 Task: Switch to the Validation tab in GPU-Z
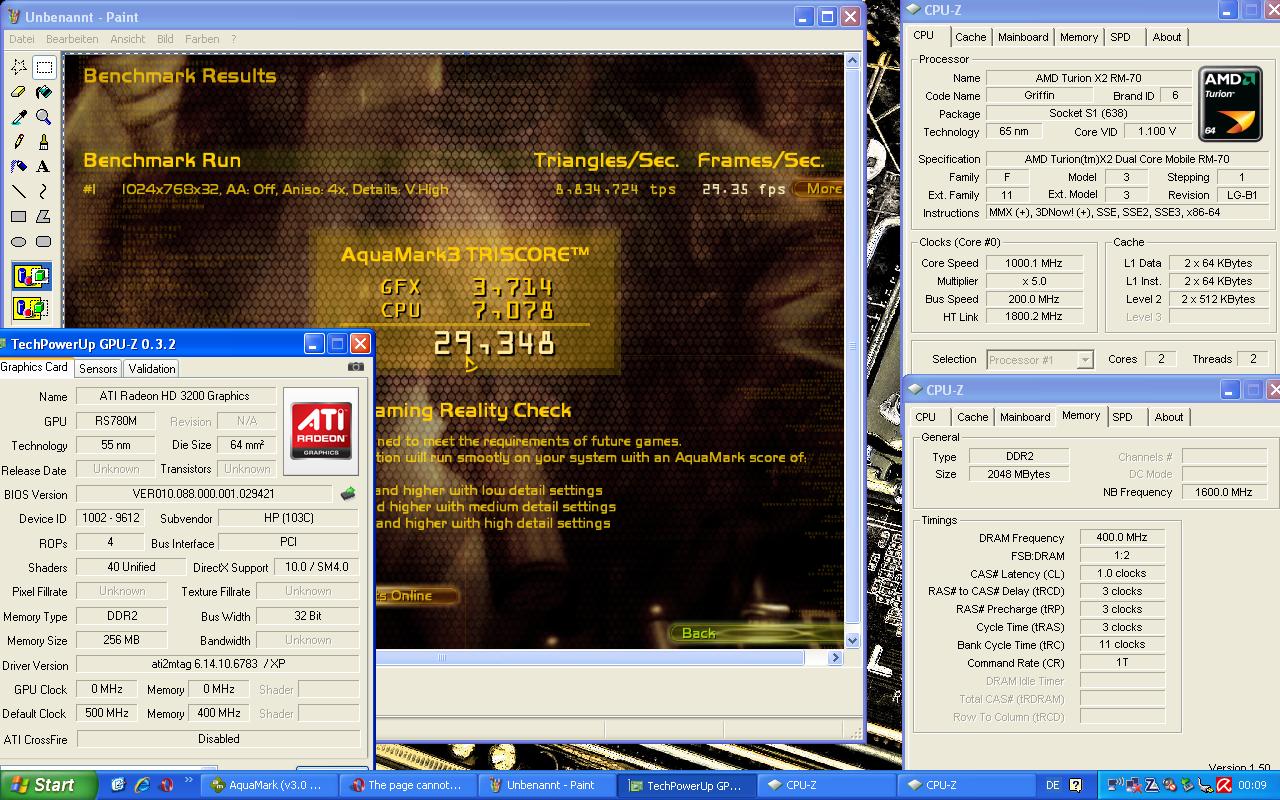(x=152, y=369)
